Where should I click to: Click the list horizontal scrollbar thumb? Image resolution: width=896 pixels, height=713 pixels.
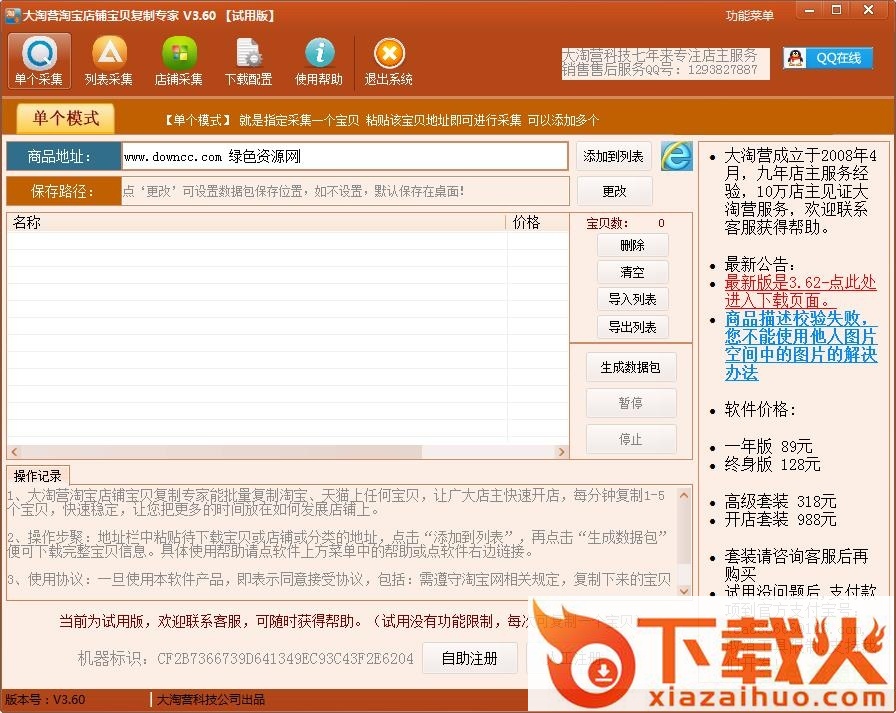(222, 452)
